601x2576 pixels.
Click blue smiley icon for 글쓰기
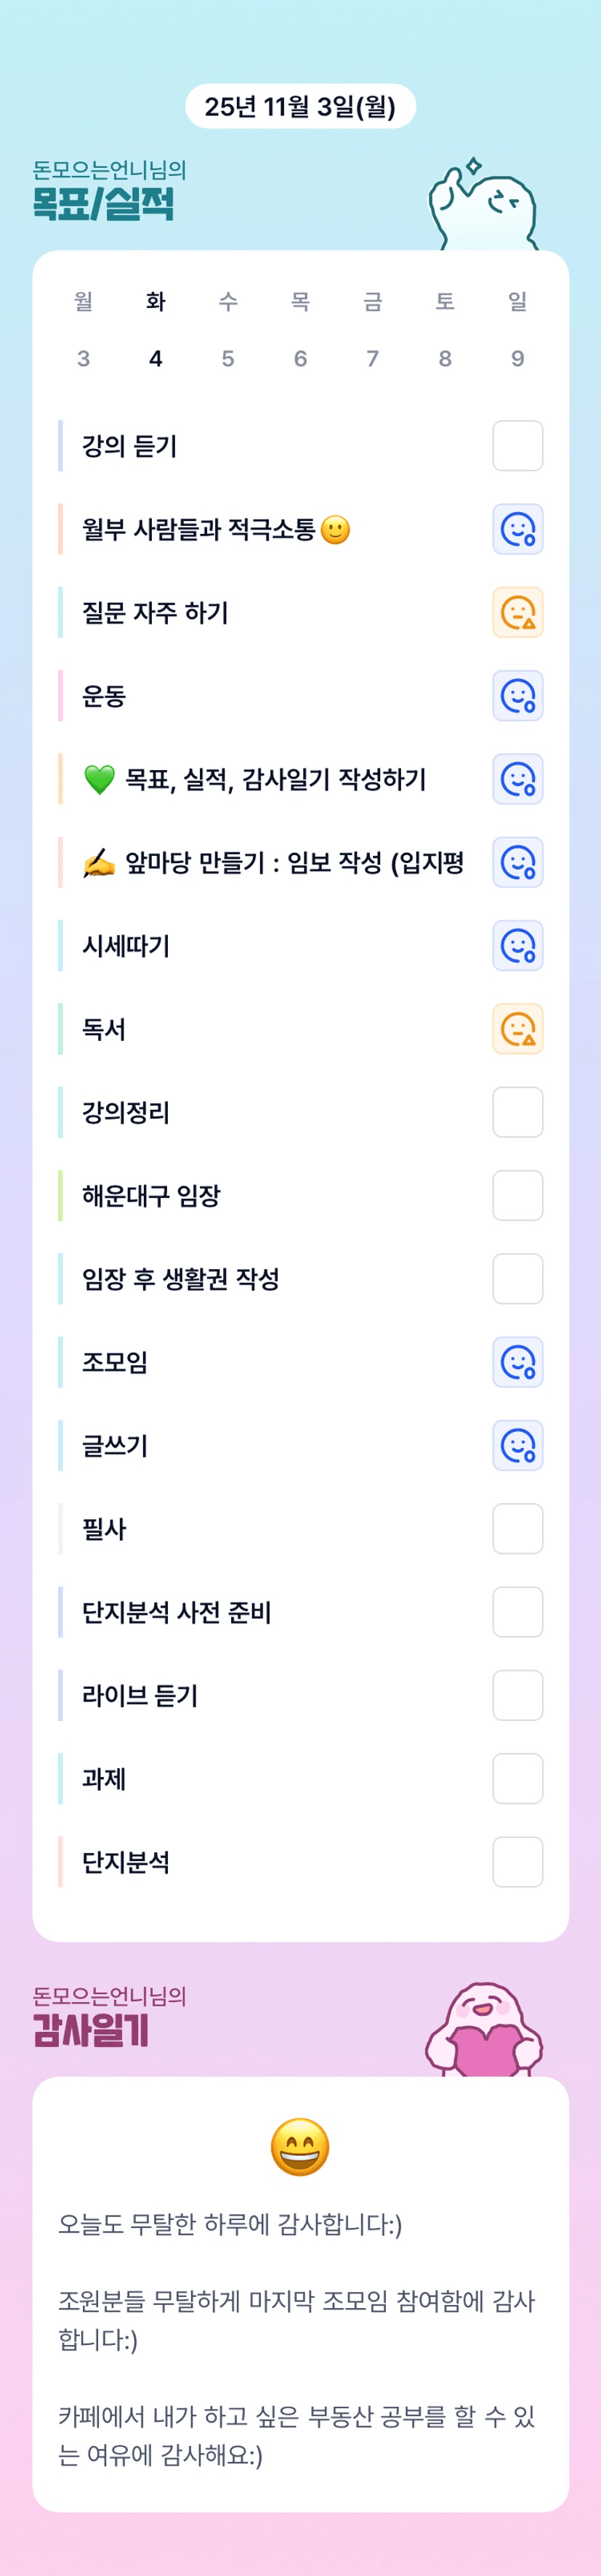517,1445
